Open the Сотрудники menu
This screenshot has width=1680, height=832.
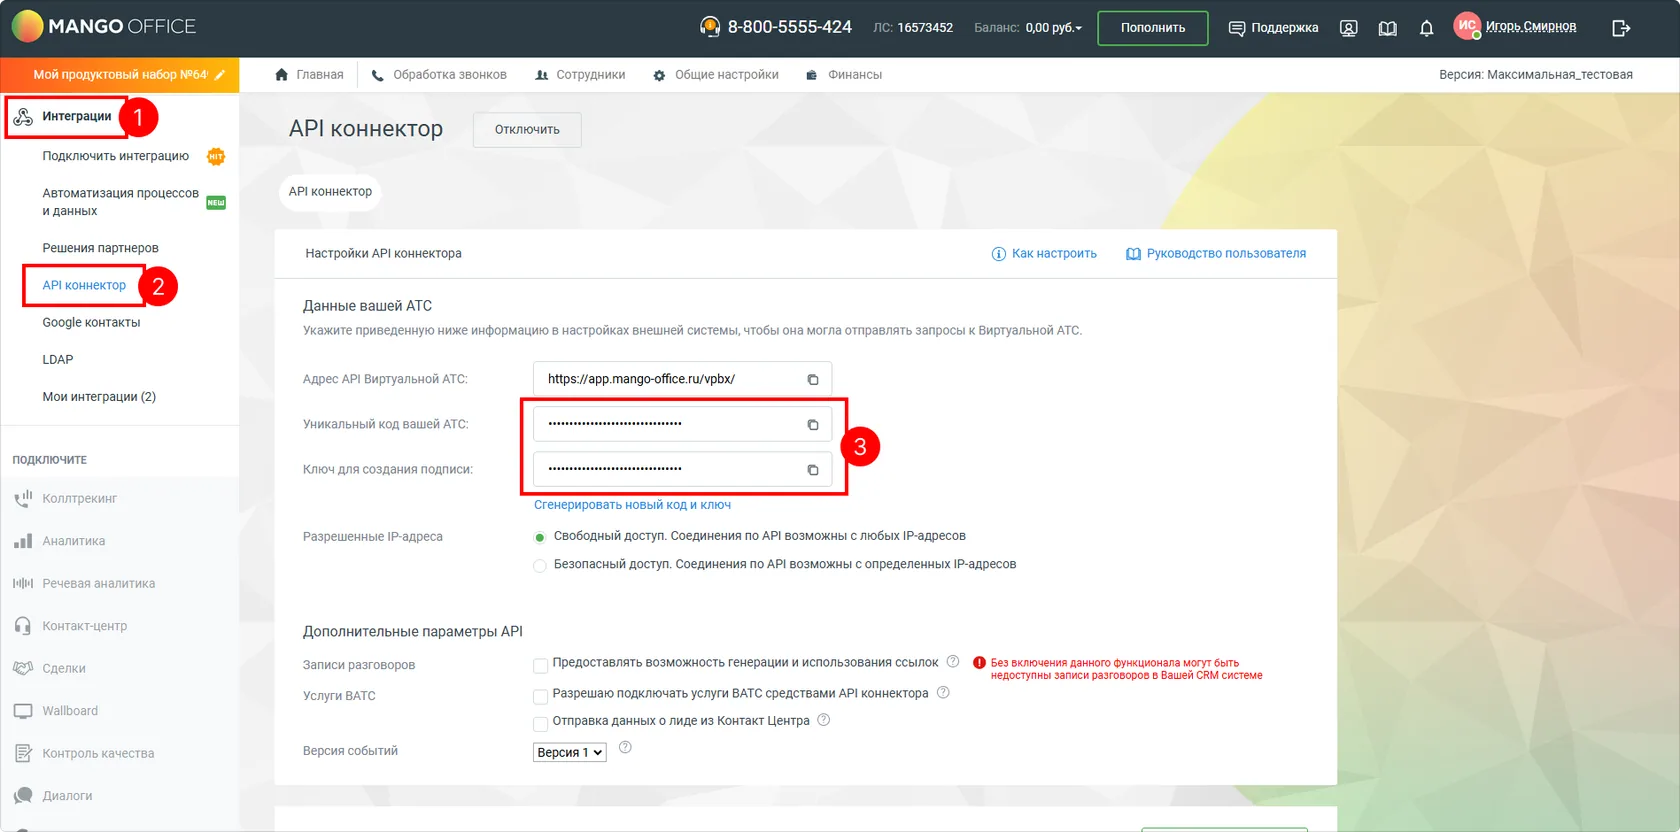[580, 75]
